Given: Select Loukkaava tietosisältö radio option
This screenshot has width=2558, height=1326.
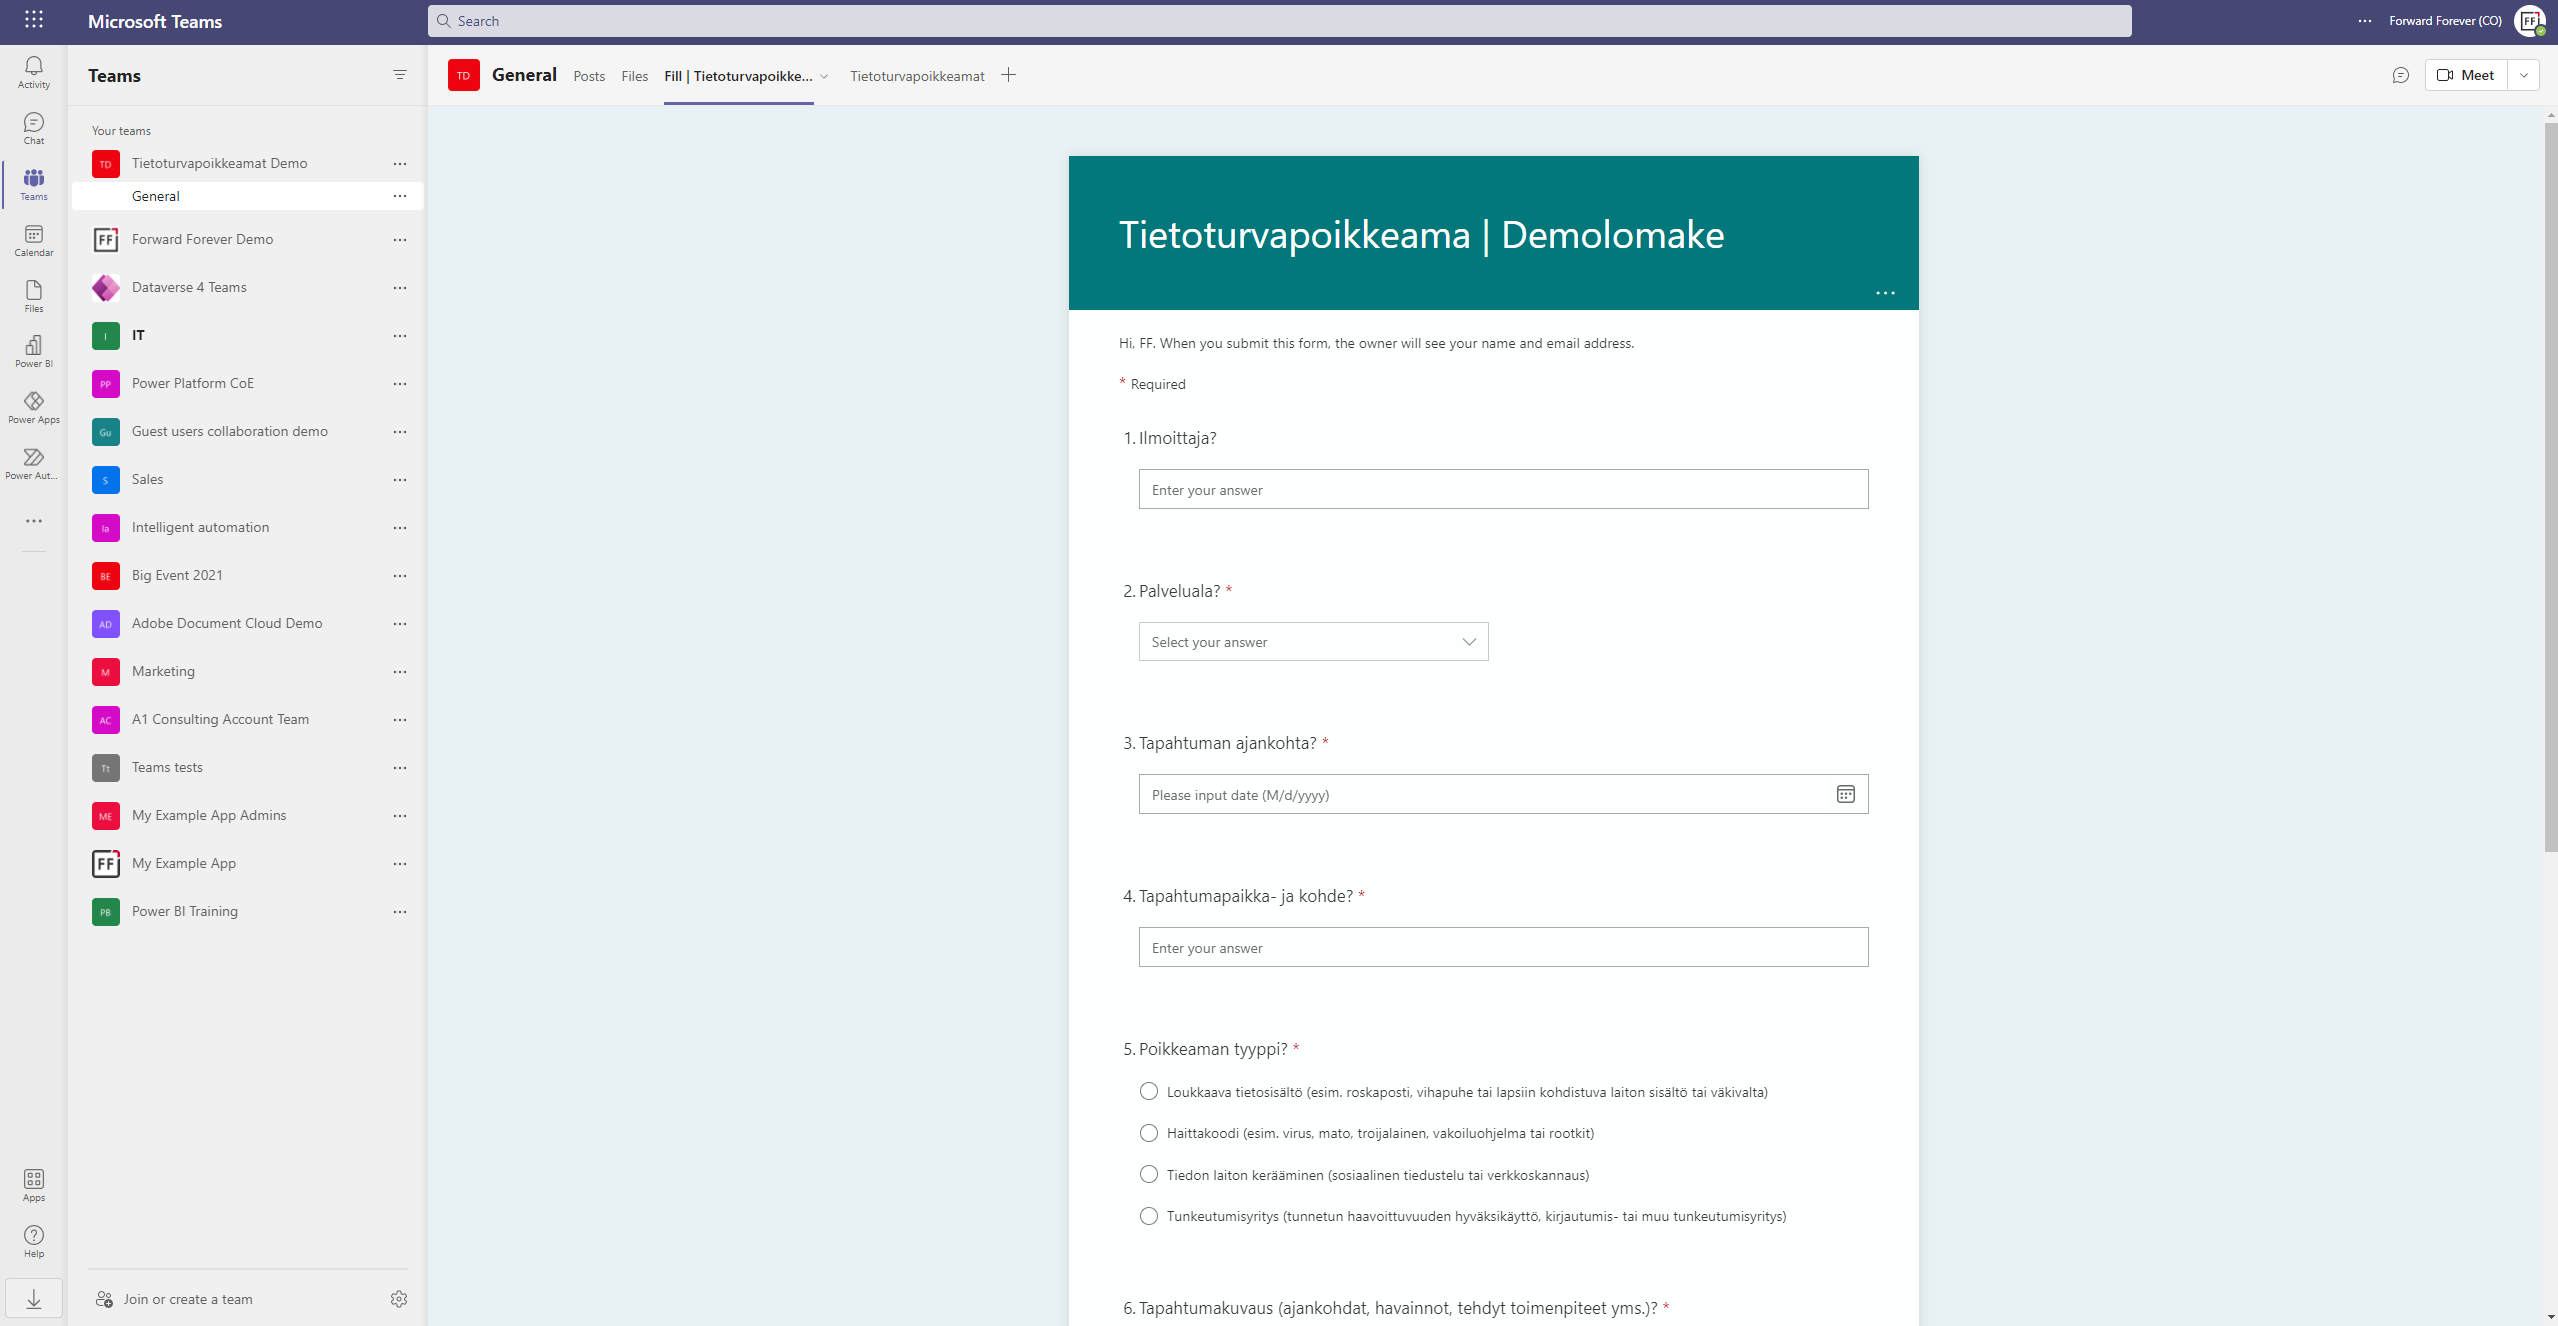Looking at the screenshot, I should tap(1148, 1091).
